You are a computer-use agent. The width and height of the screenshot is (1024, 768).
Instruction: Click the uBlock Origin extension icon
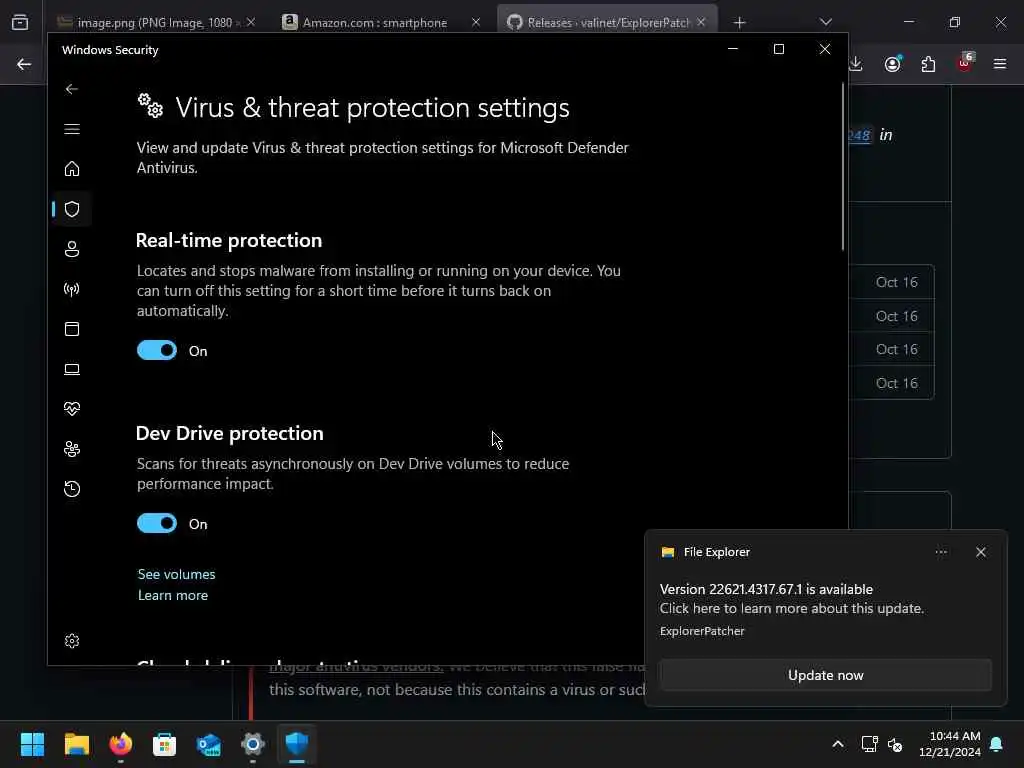point(964,64)
